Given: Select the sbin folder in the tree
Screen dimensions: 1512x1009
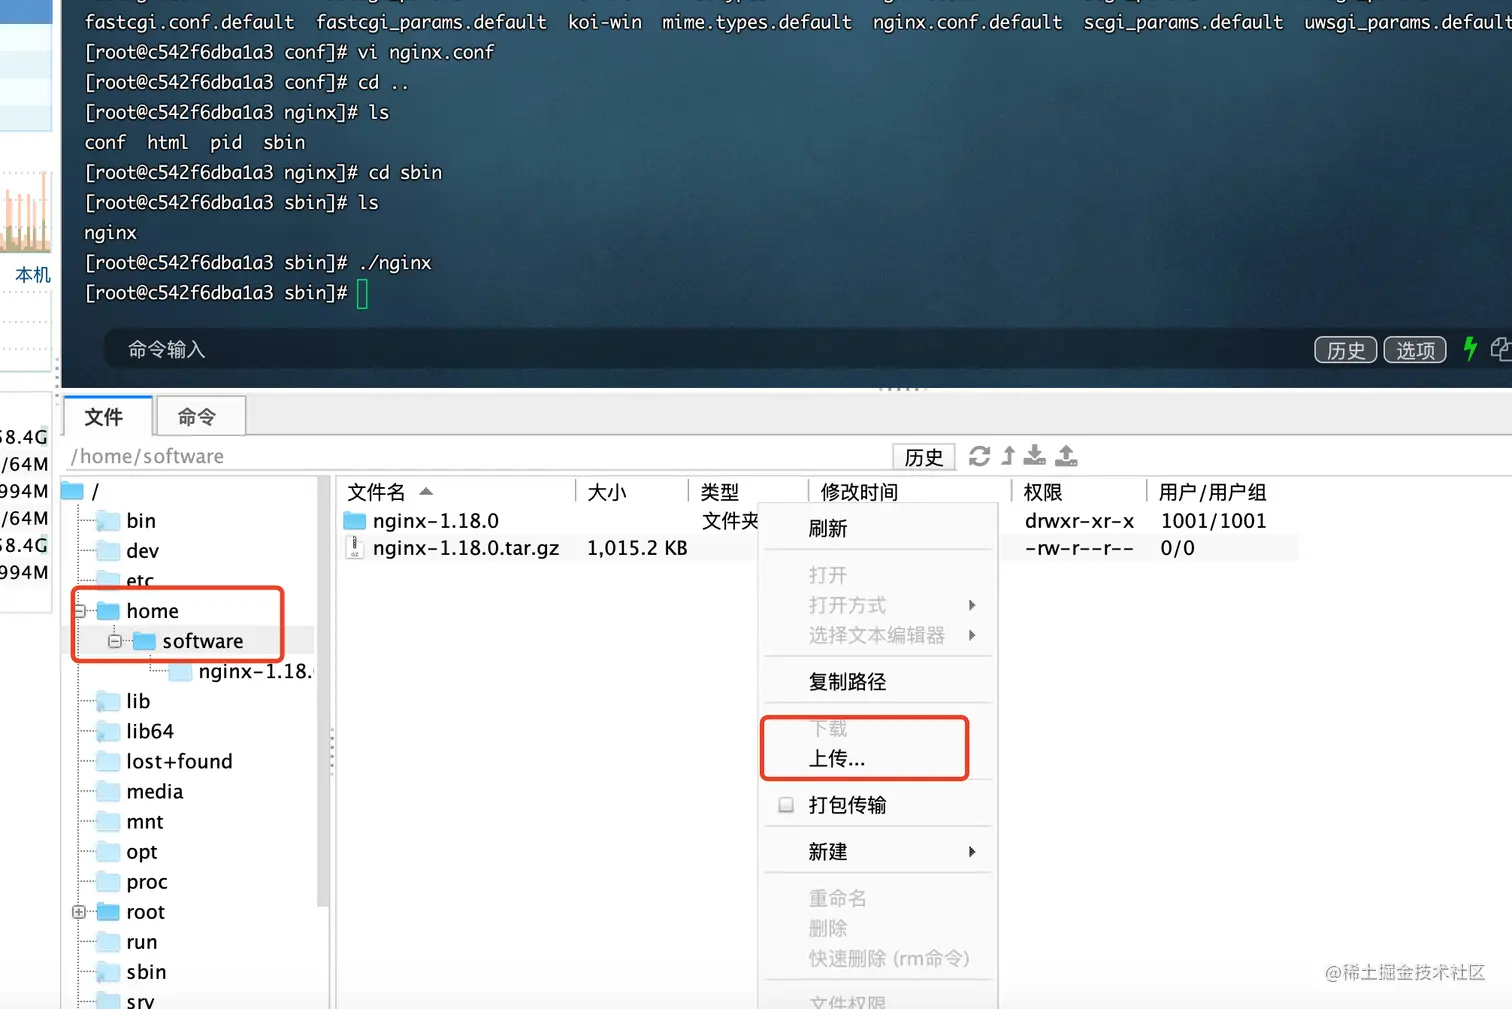Looking at the screenshot, I should [x=146, y=972].
